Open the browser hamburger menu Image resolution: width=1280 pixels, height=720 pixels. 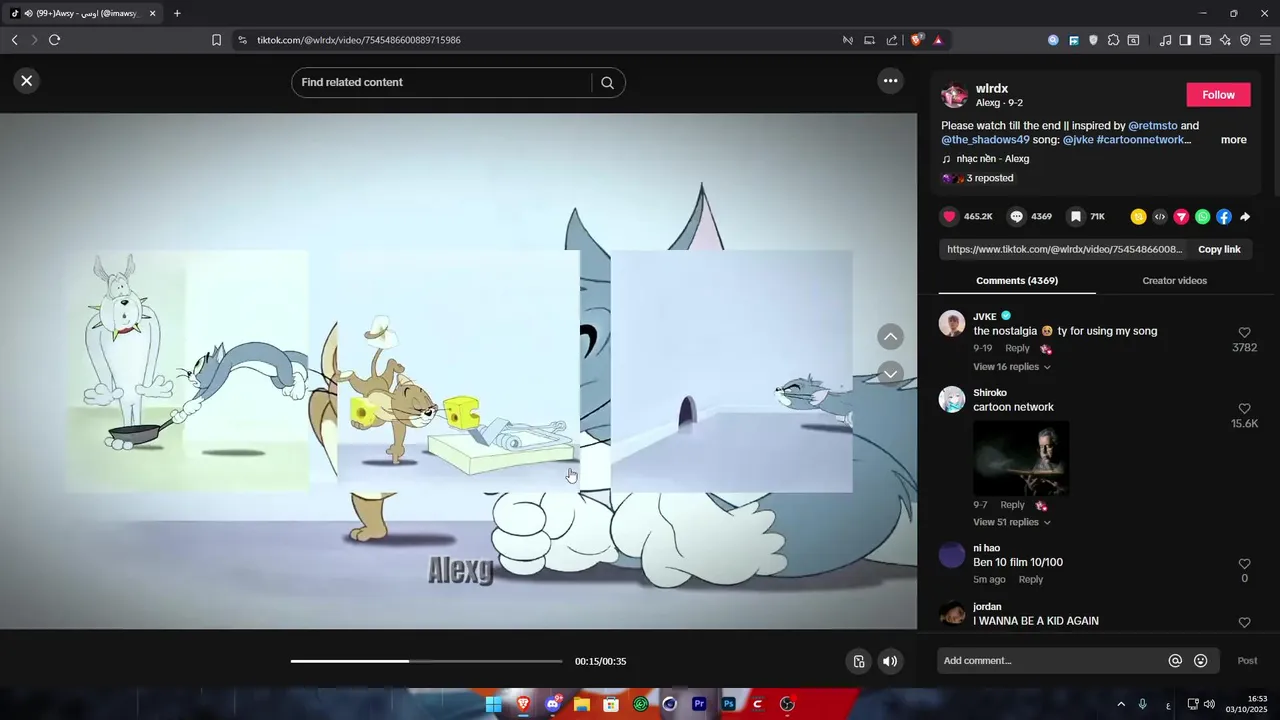(1265, 40)
